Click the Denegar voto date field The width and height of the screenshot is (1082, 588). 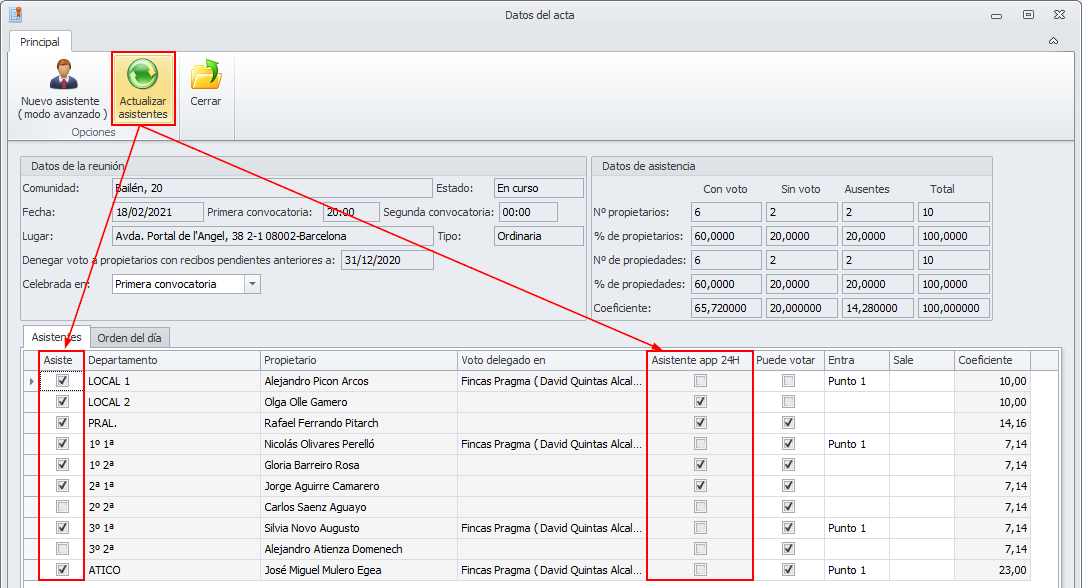point(386,260)
